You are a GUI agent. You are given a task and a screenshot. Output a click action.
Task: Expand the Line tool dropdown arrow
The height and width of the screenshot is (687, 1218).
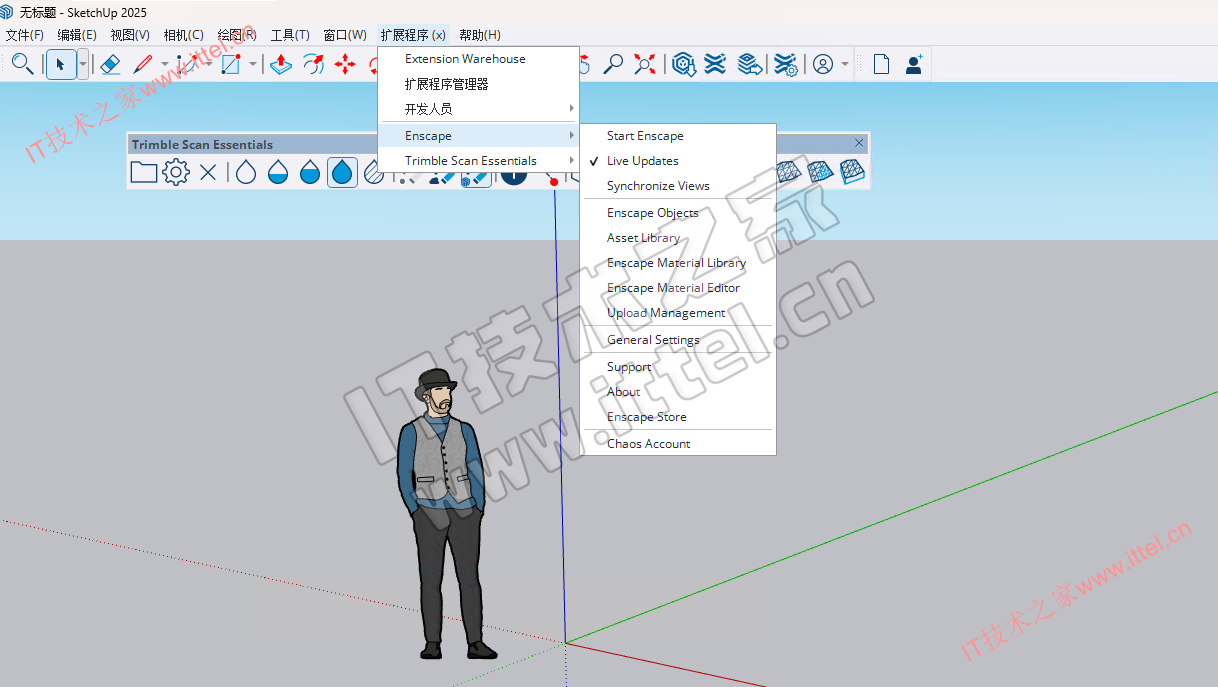(164, 65)
